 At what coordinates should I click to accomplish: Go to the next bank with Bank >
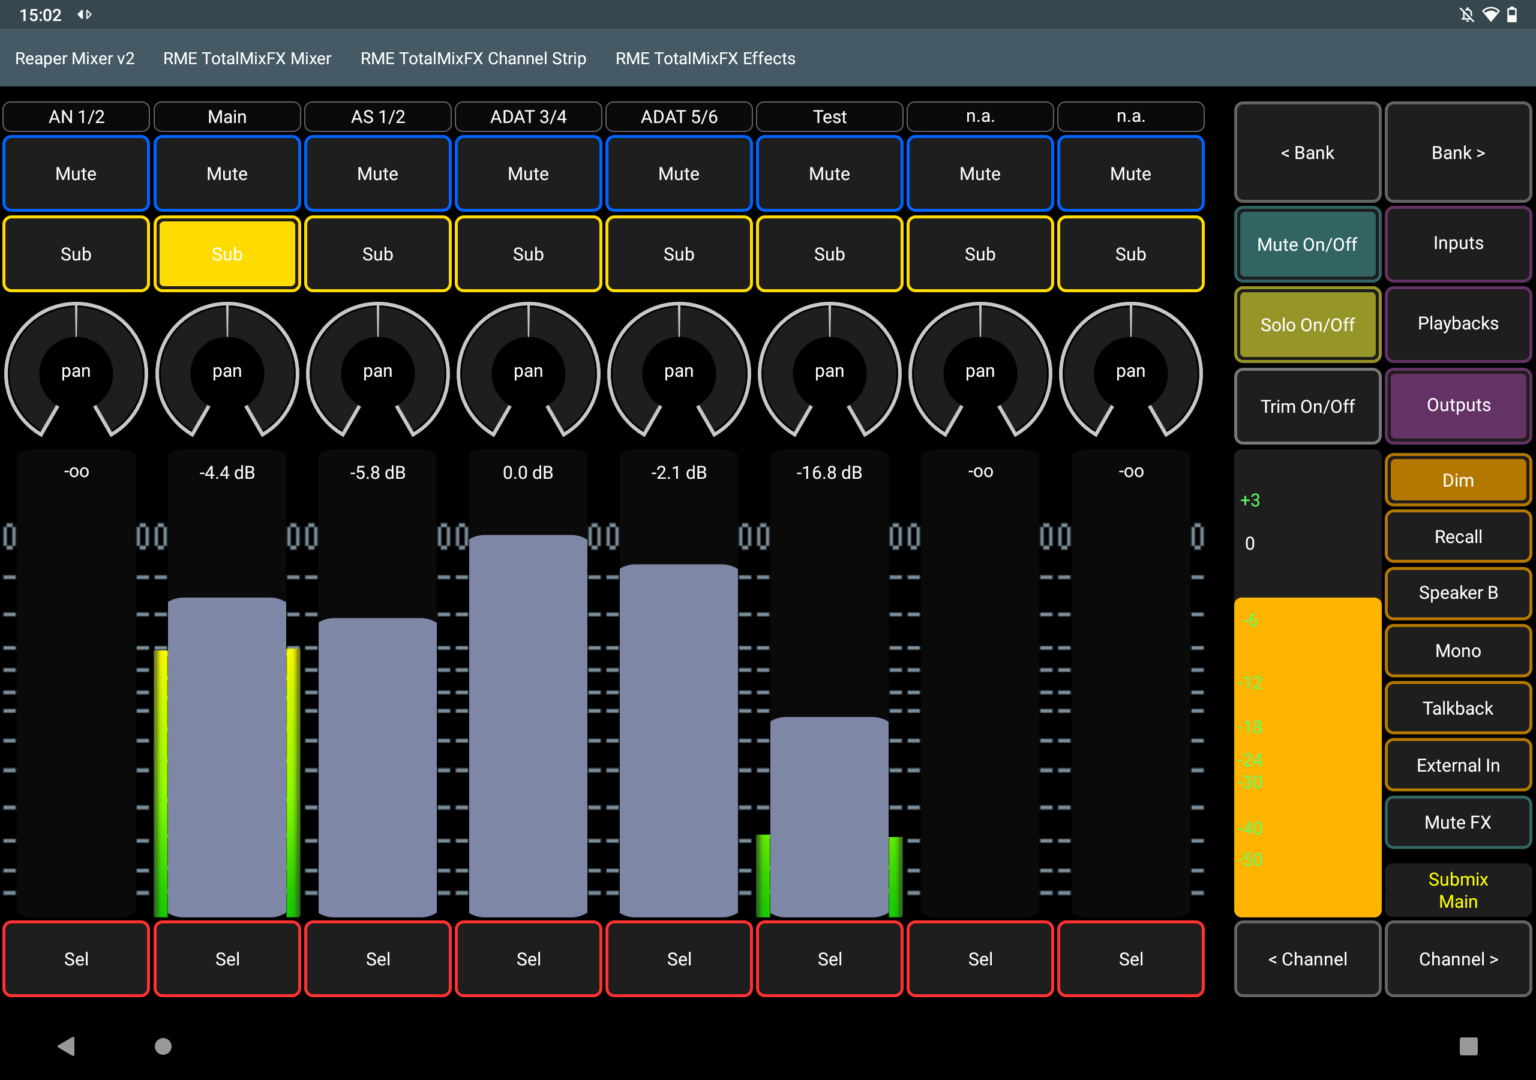coord(1457,152)
